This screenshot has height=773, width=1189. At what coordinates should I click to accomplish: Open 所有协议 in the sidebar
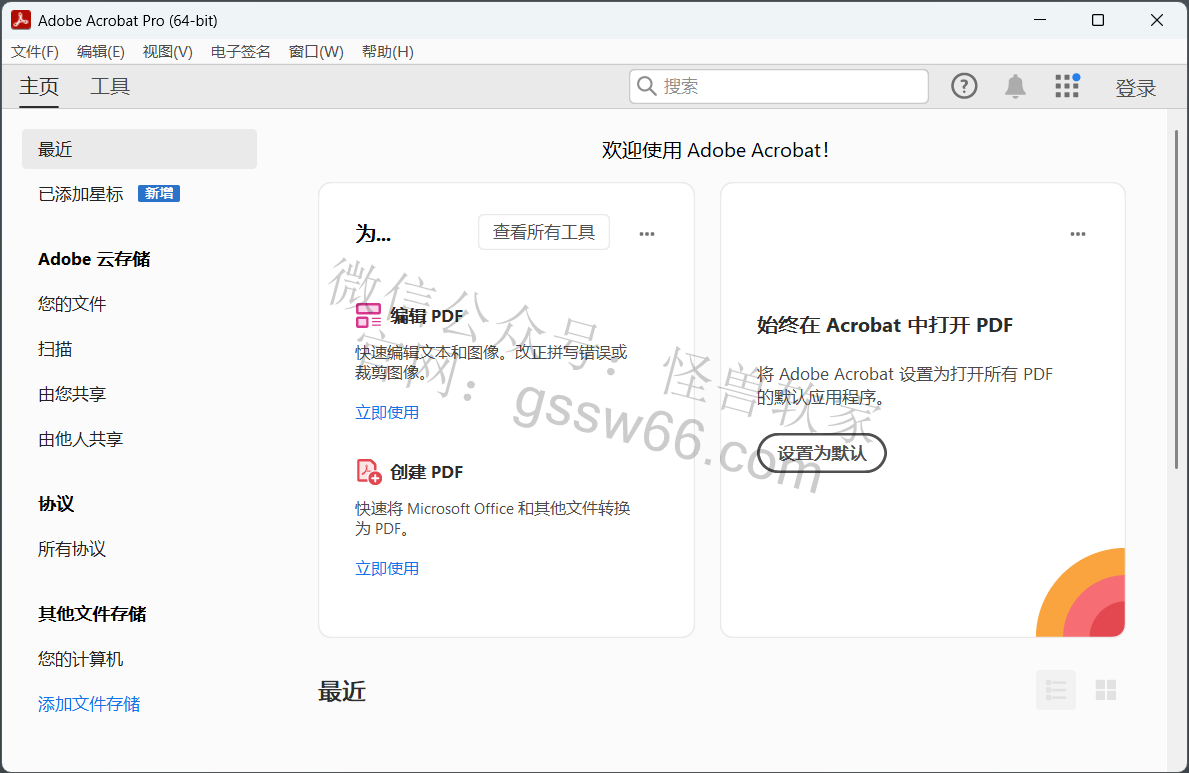(72, 549)
